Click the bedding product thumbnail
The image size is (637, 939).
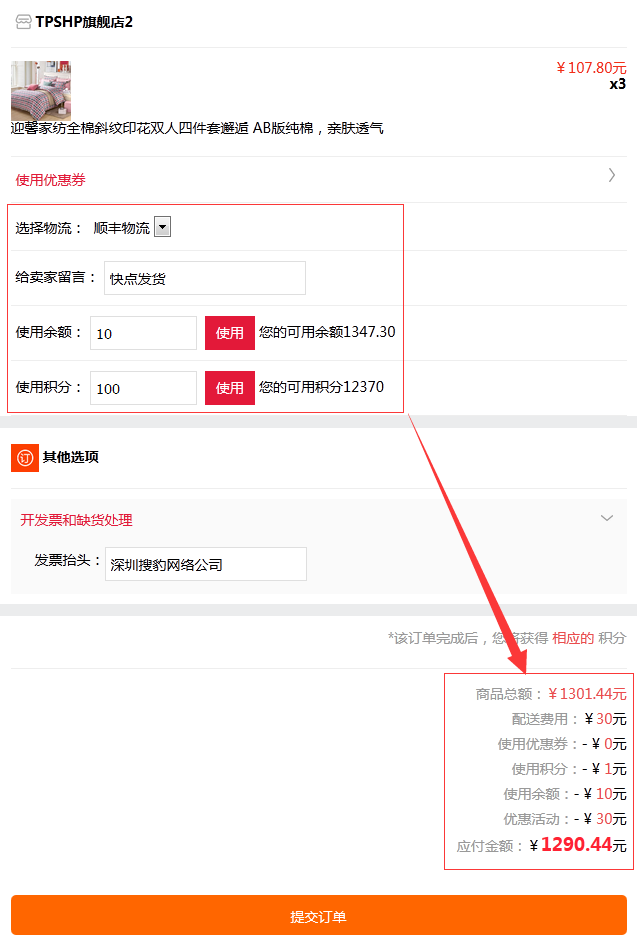[41, 90]
